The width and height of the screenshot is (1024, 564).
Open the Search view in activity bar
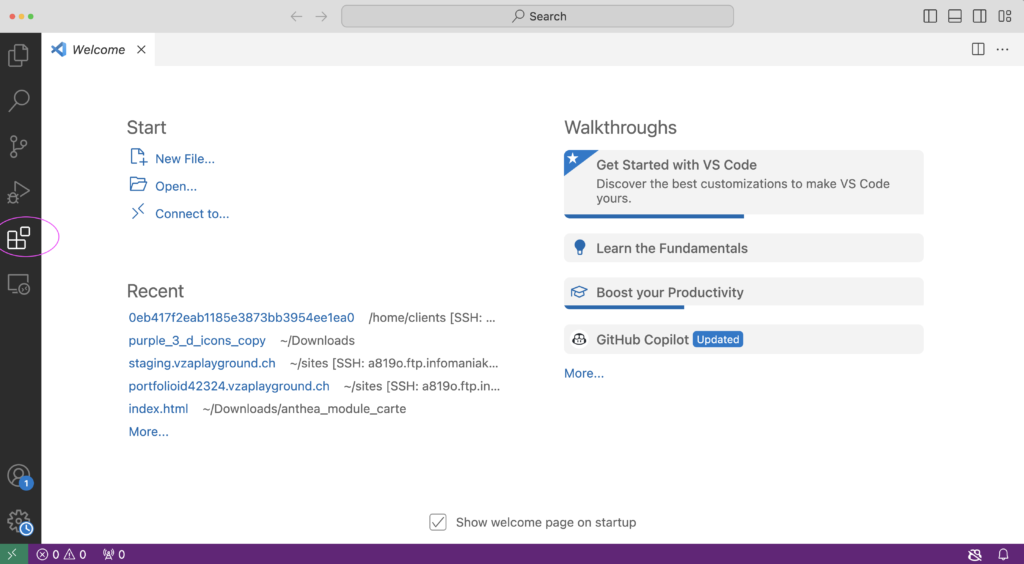pos(18,101)
